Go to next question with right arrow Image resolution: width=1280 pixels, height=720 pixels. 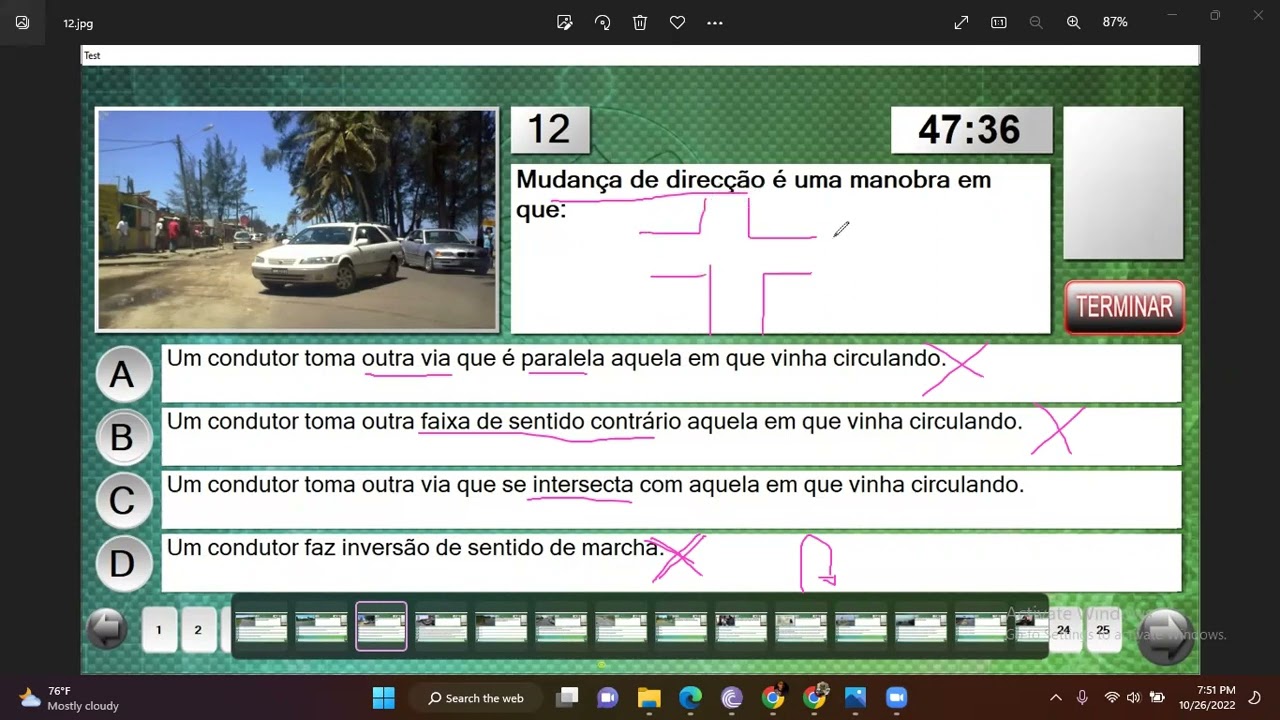[1165, 637]
